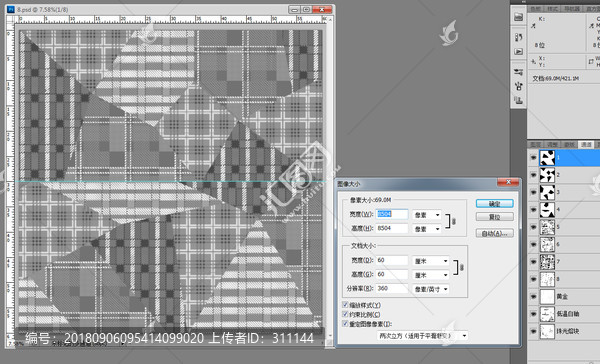600x364 pixels.
Task: Open the Brush Presets panel icon
Action: (518, 72)
